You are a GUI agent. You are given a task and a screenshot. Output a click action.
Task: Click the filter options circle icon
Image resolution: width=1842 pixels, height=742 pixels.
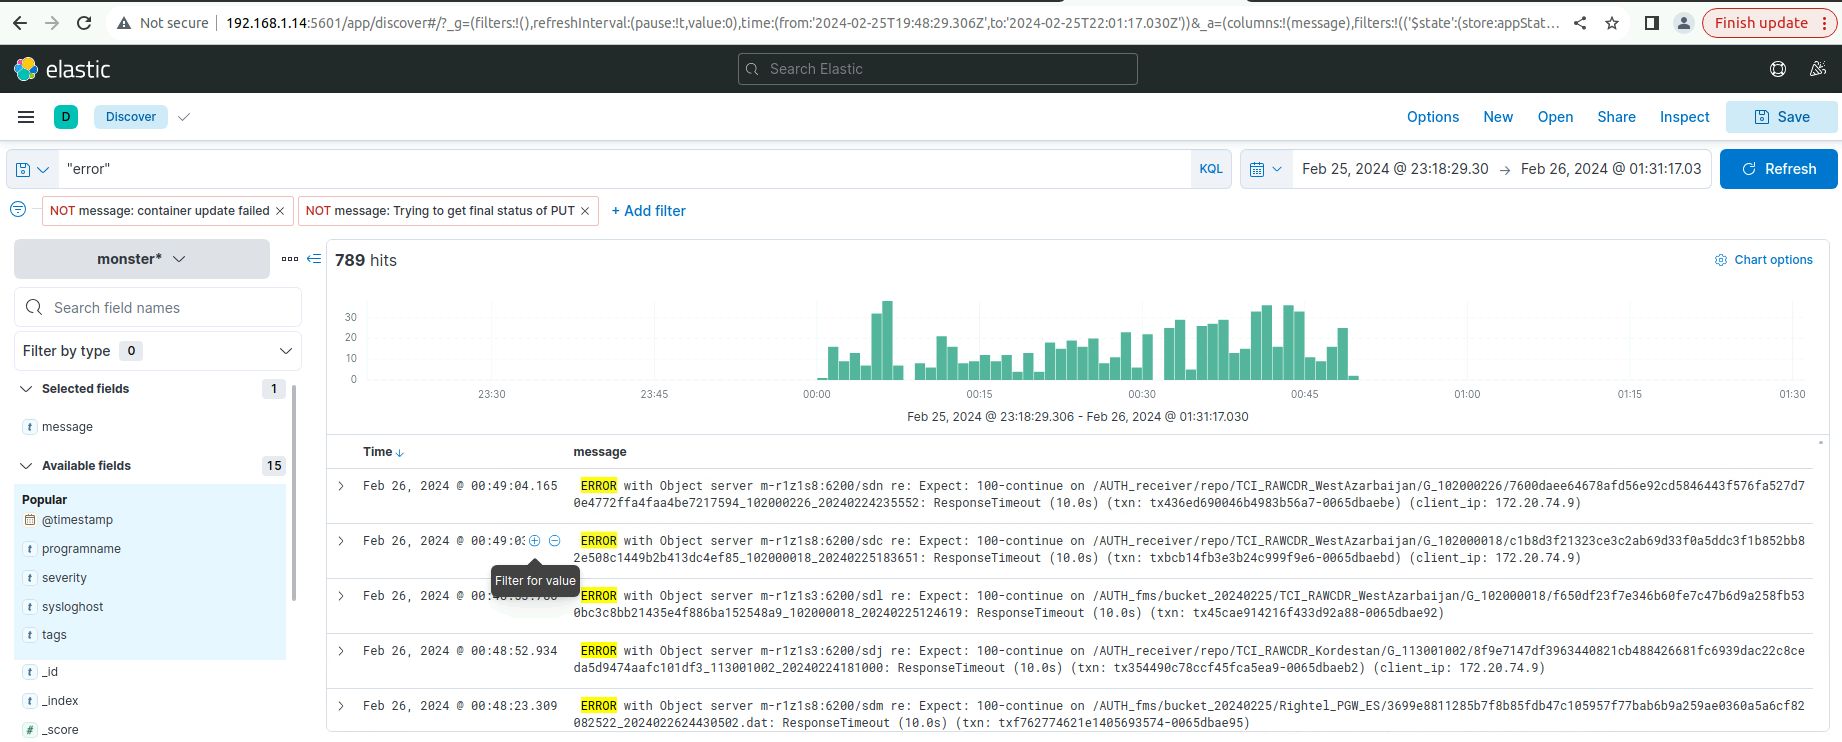[18, 210]
